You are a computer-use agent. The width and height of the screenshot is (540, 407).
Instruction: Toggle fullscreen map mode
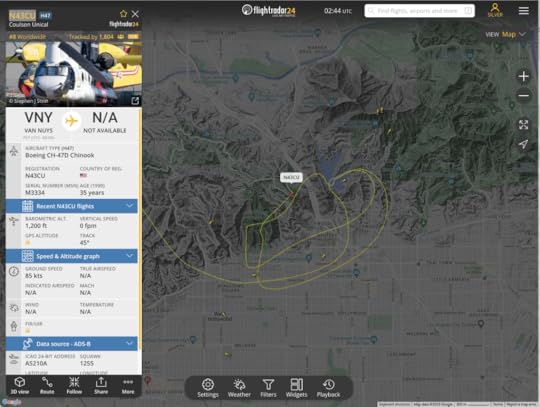523,125
